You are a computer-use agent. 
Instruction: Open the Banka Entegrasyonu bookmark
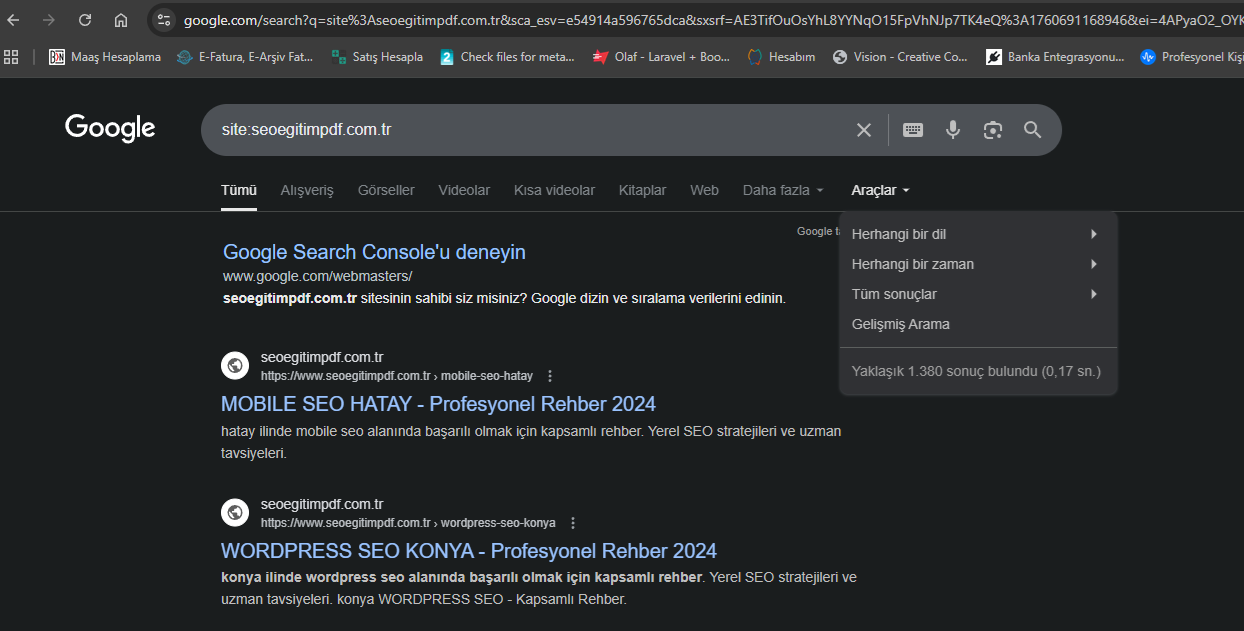click(1055, 57)
